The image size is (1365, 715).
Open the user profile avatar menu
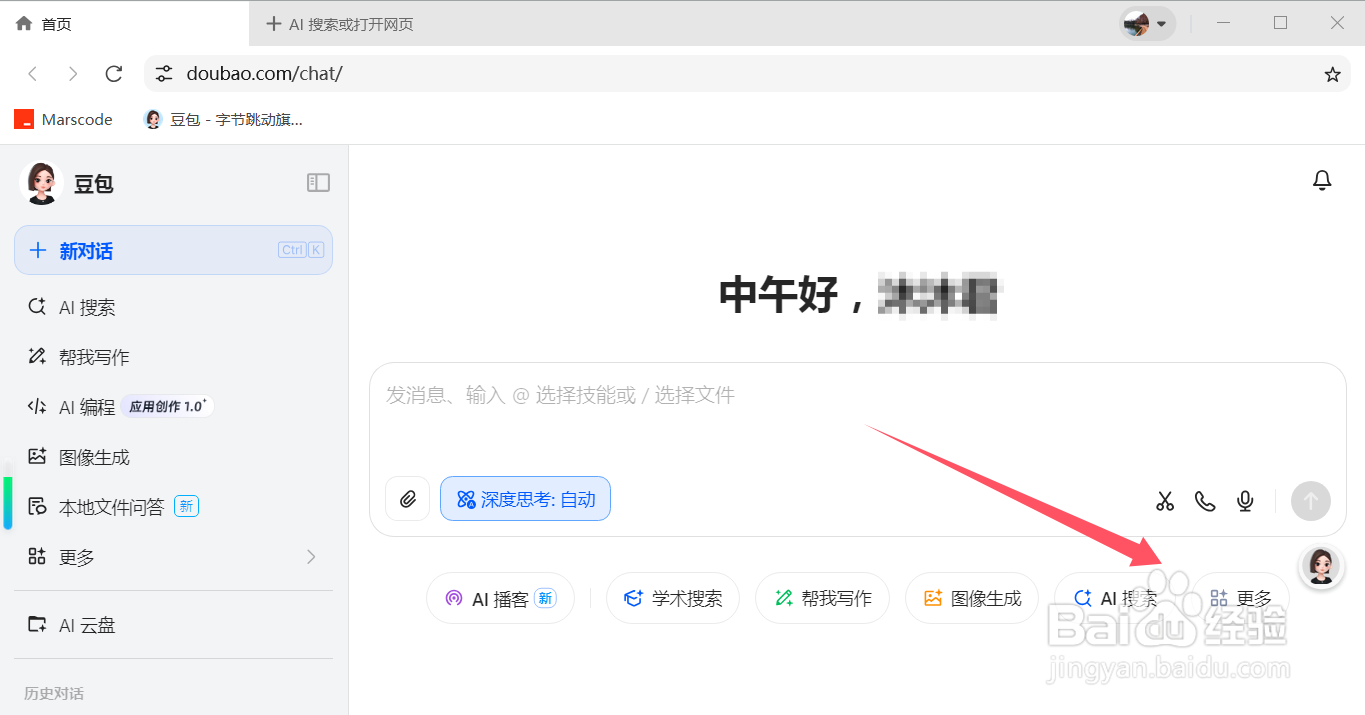click(1147, 24)
